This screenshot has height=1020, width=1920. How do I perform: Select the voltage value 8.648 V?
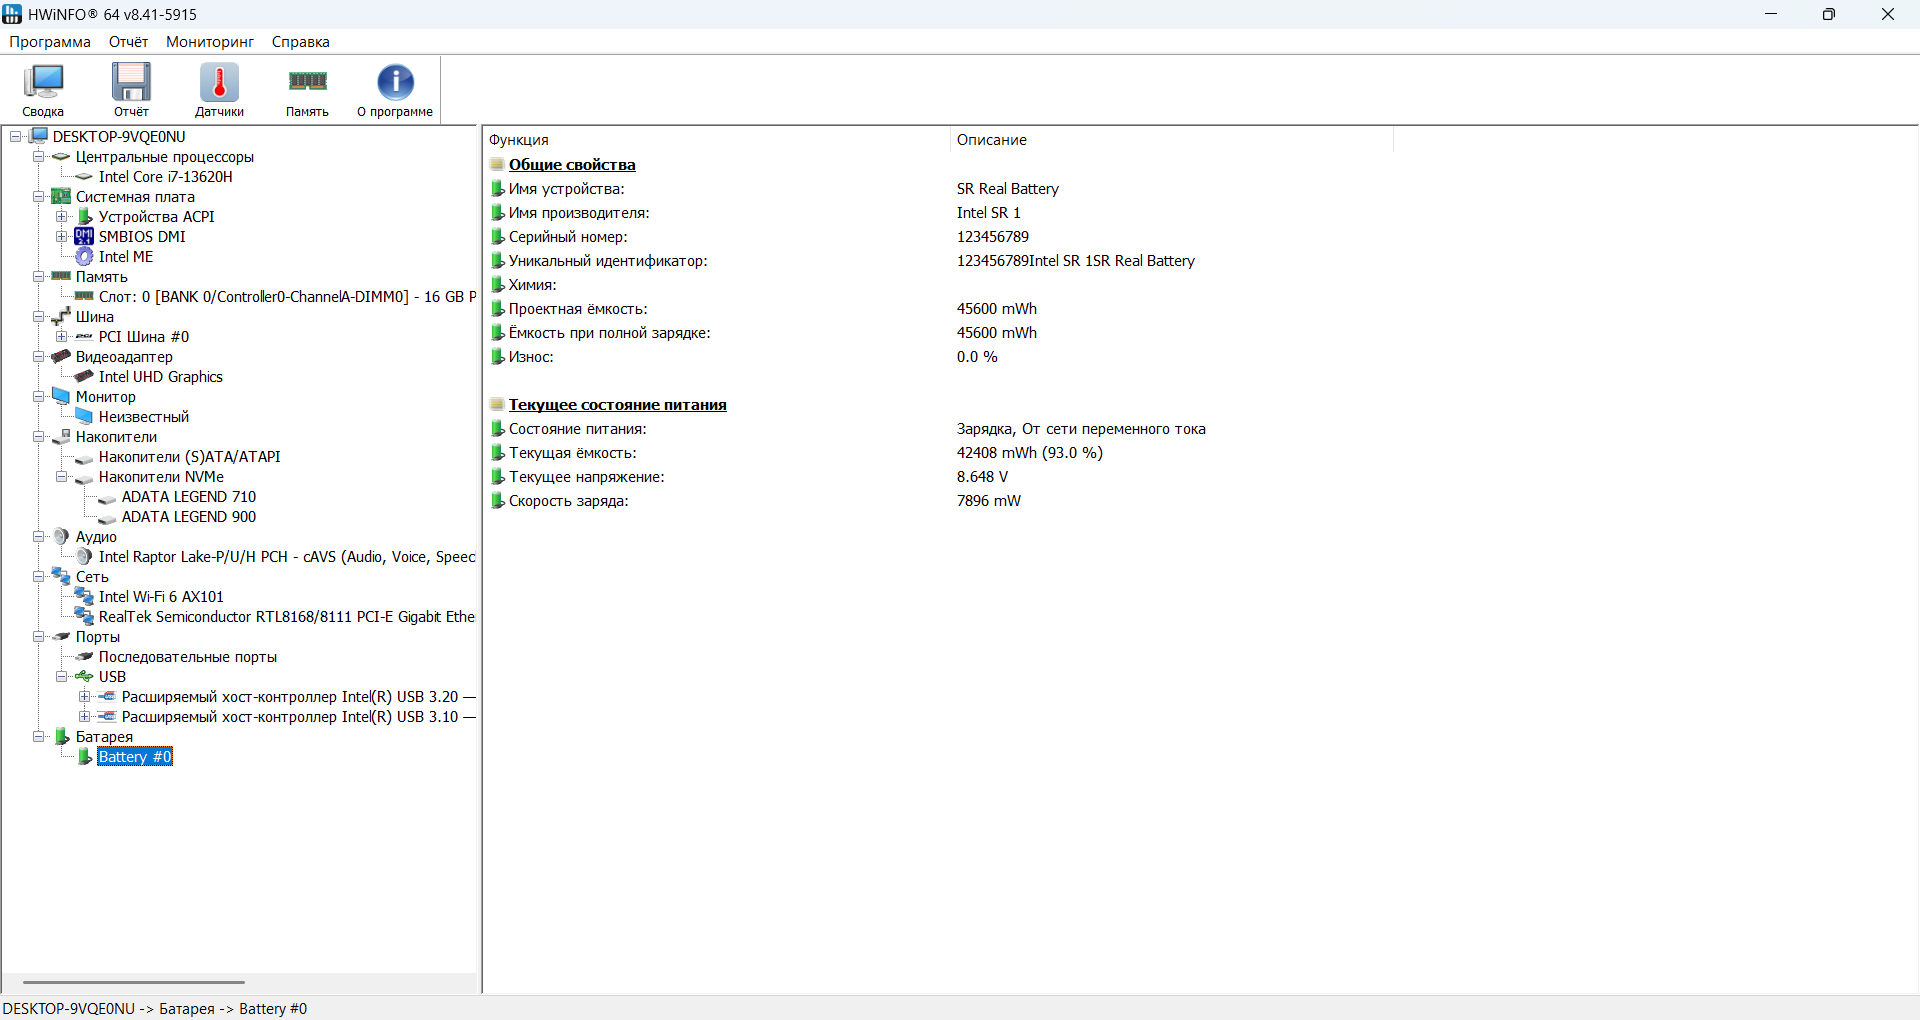tap(982, 477)
